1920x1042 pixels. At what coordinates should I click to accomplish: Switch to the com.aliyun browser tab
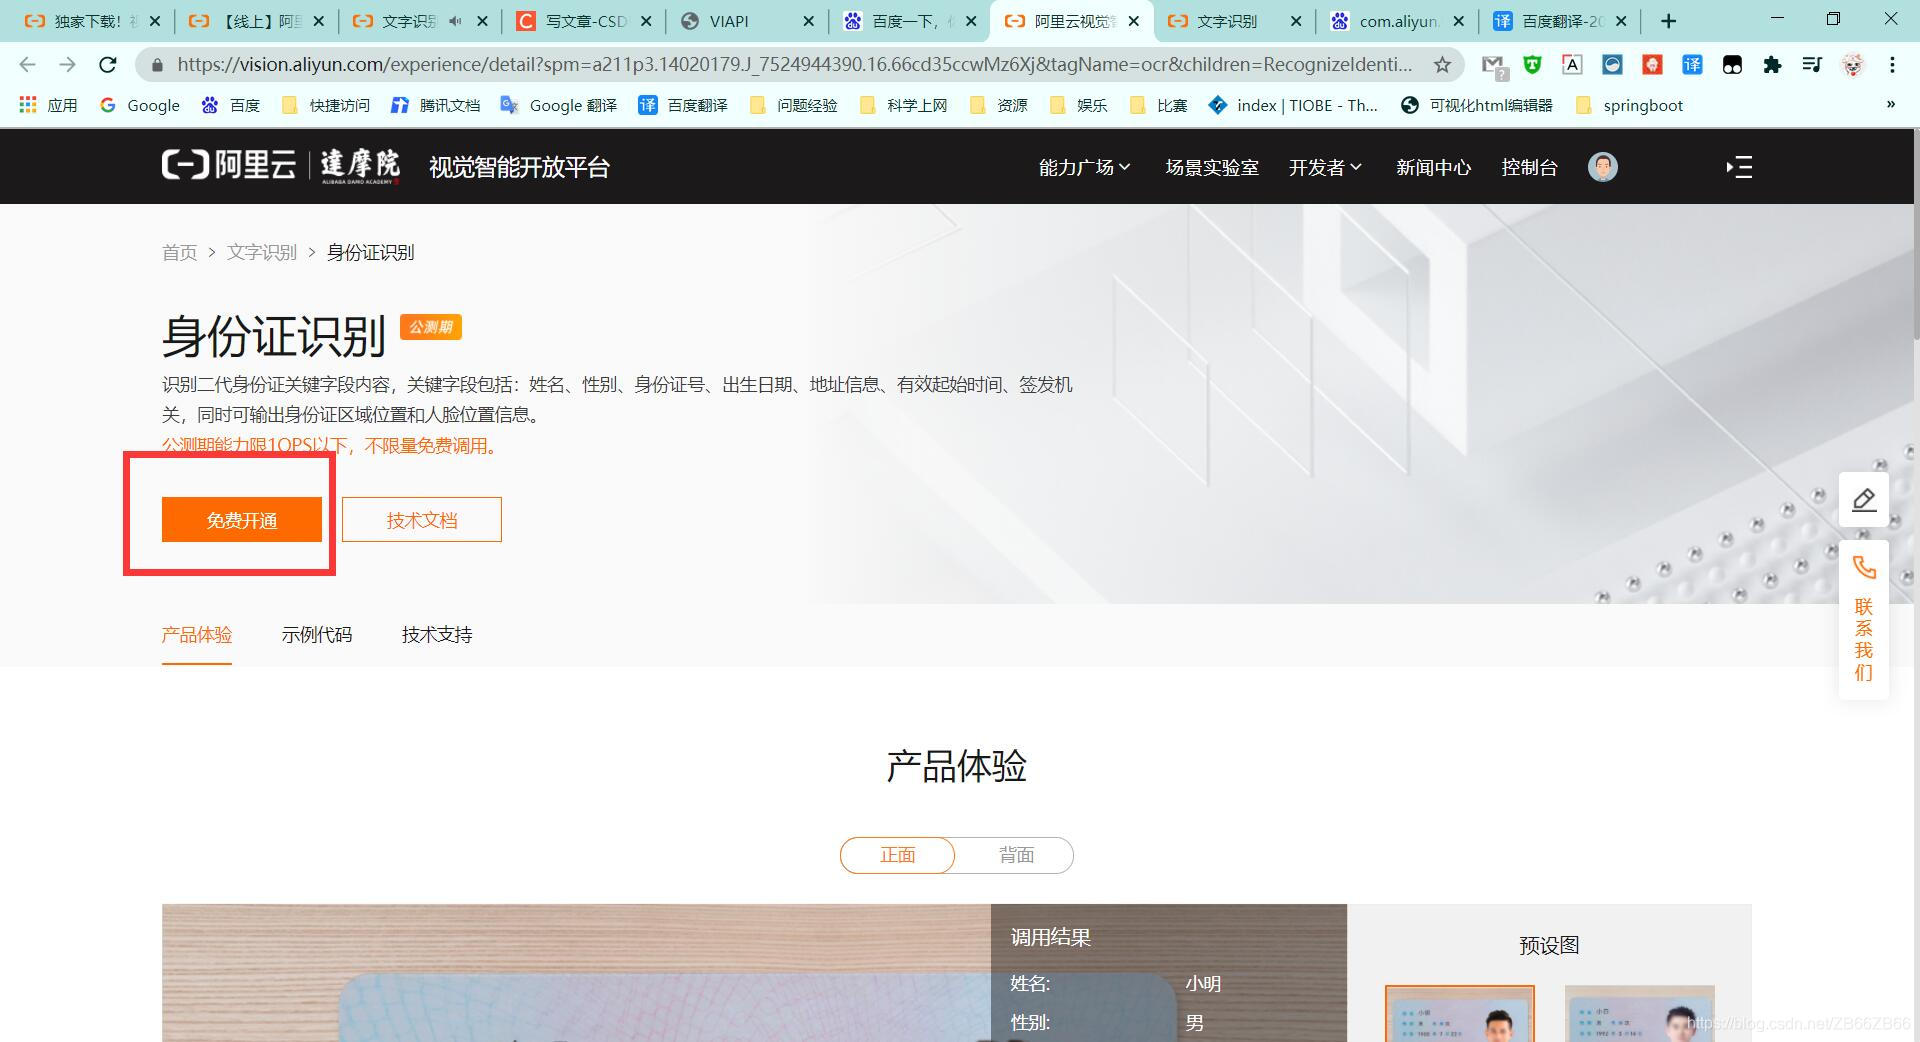coord(1396,21)
